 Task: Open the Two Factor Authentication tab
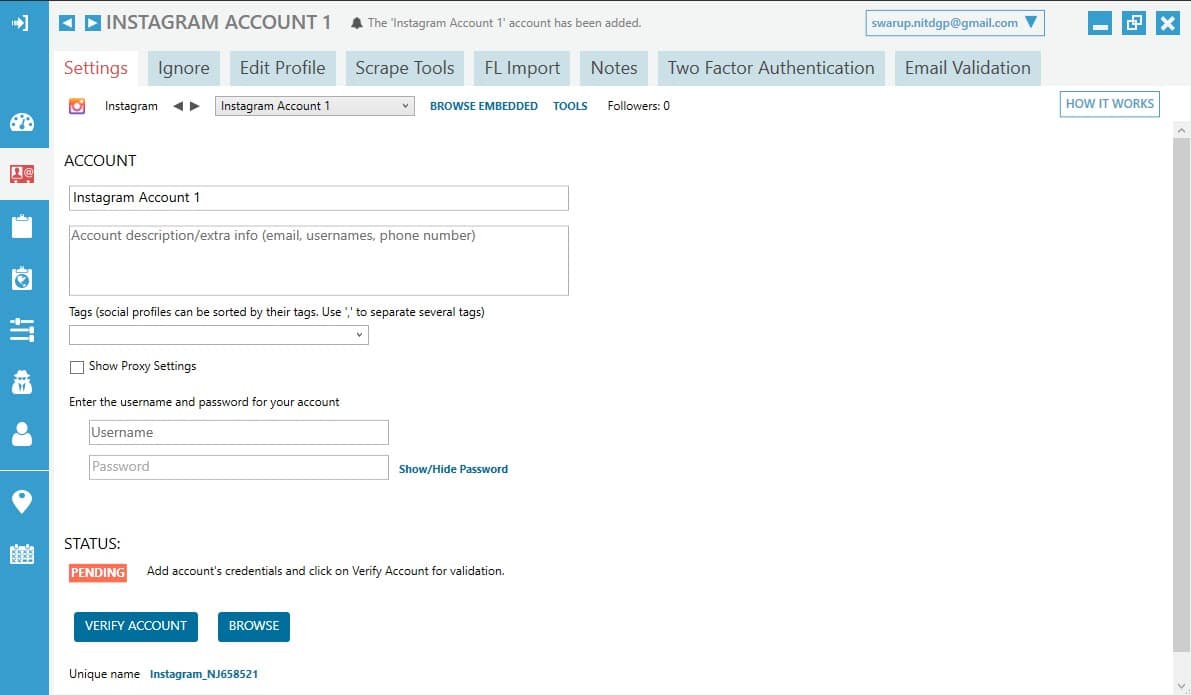(771, 68)
